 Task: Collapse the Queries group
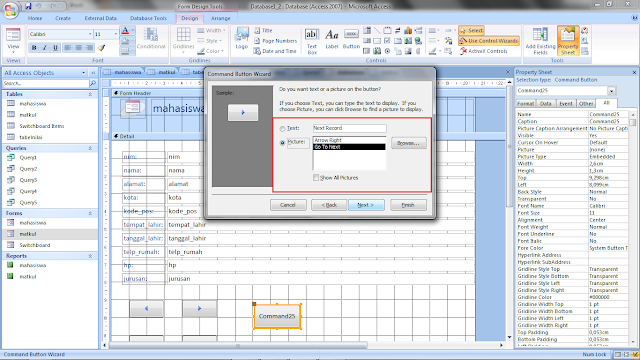click(x=90, y=148)
